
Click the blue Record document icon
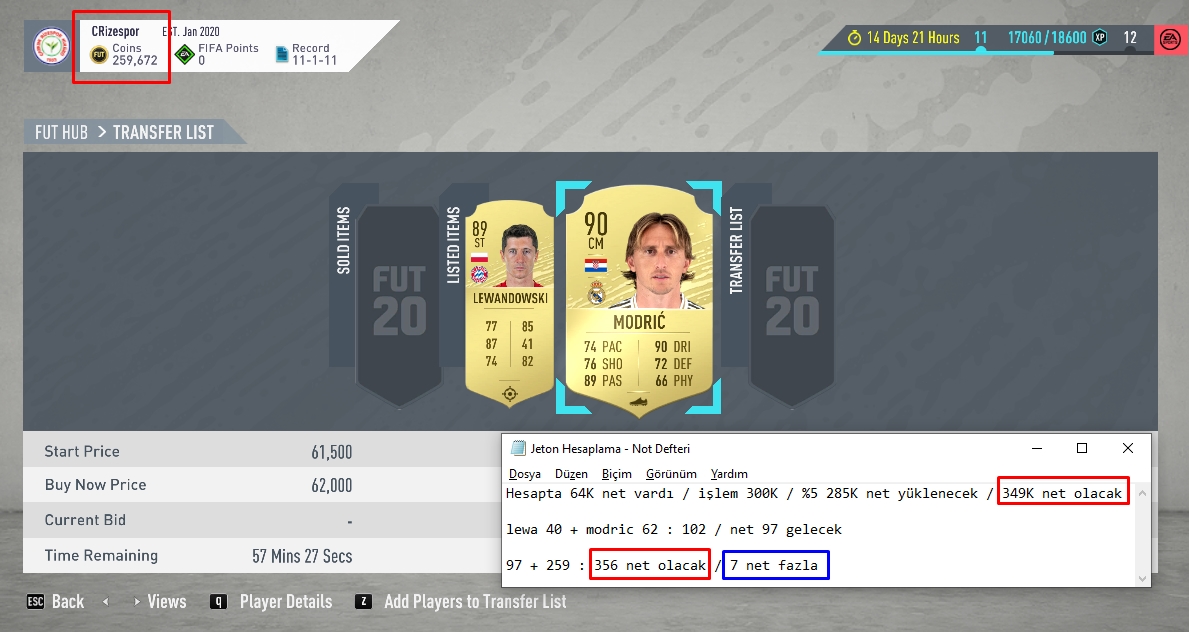[x=282, y=54]
